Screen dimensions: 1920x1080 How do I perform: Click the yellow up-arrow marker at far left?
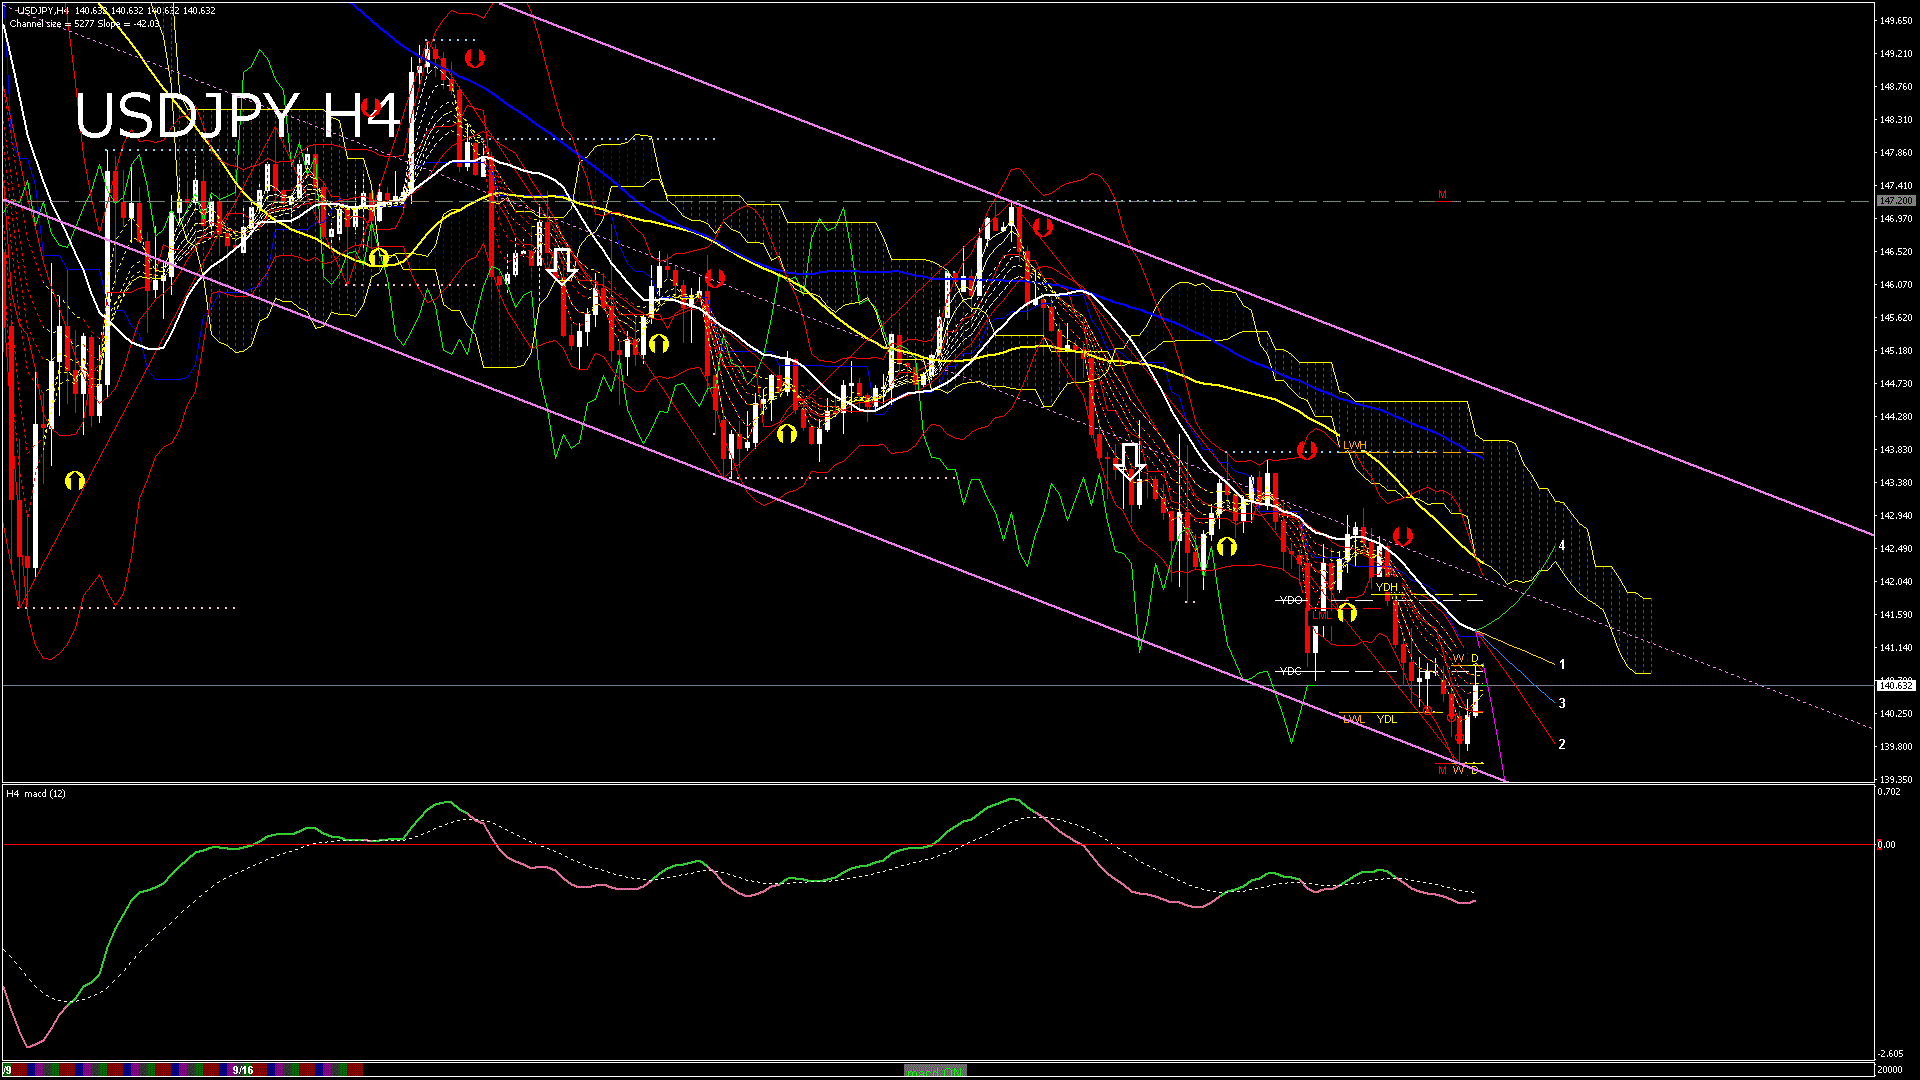[75, 481]
